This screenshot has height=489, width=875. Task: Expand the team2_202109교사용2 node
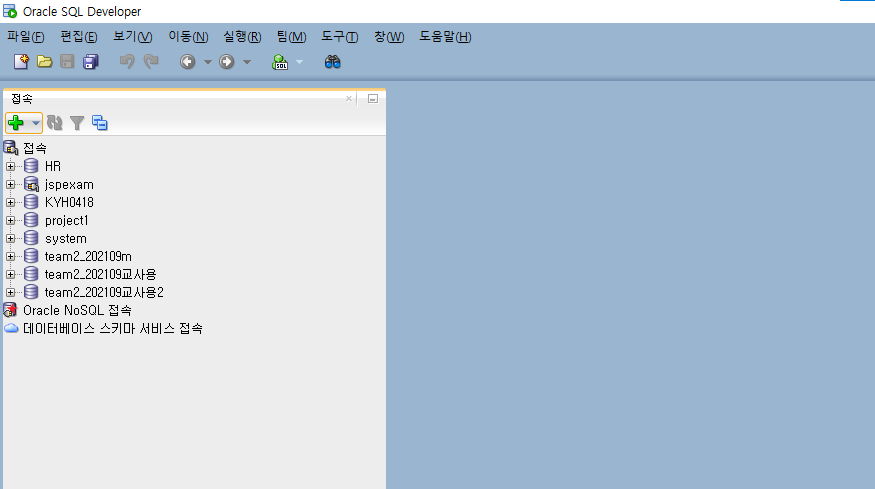(x=11, y=293)
